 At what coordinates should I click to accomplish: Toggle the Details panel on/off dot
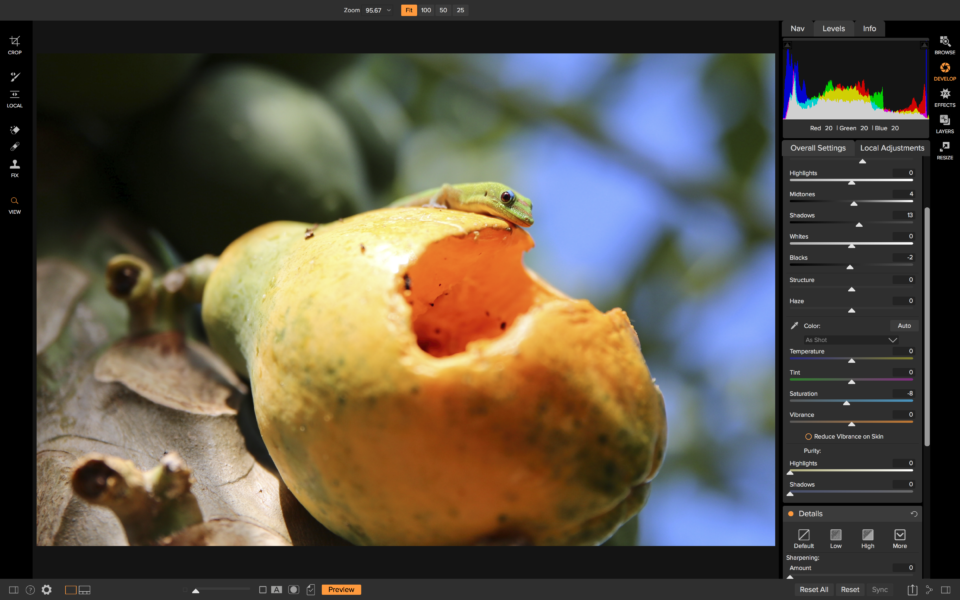[790, 514]
